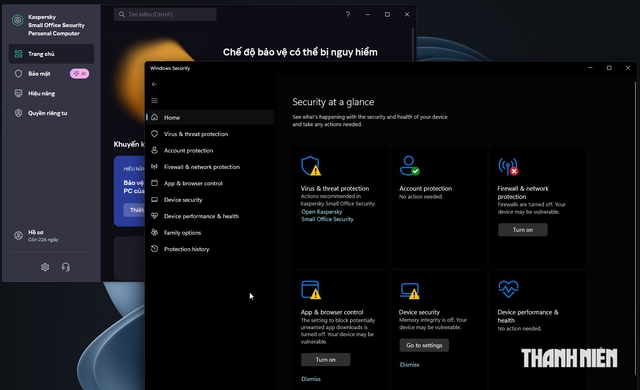Click the App & browser control tile icon

(x=311, y=290)
